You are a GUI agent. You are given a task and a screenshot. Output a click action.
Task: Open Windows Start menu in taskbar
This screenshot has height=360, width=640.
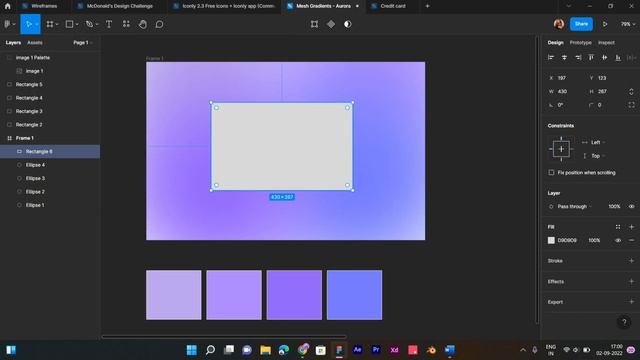[x=191, y=350]
